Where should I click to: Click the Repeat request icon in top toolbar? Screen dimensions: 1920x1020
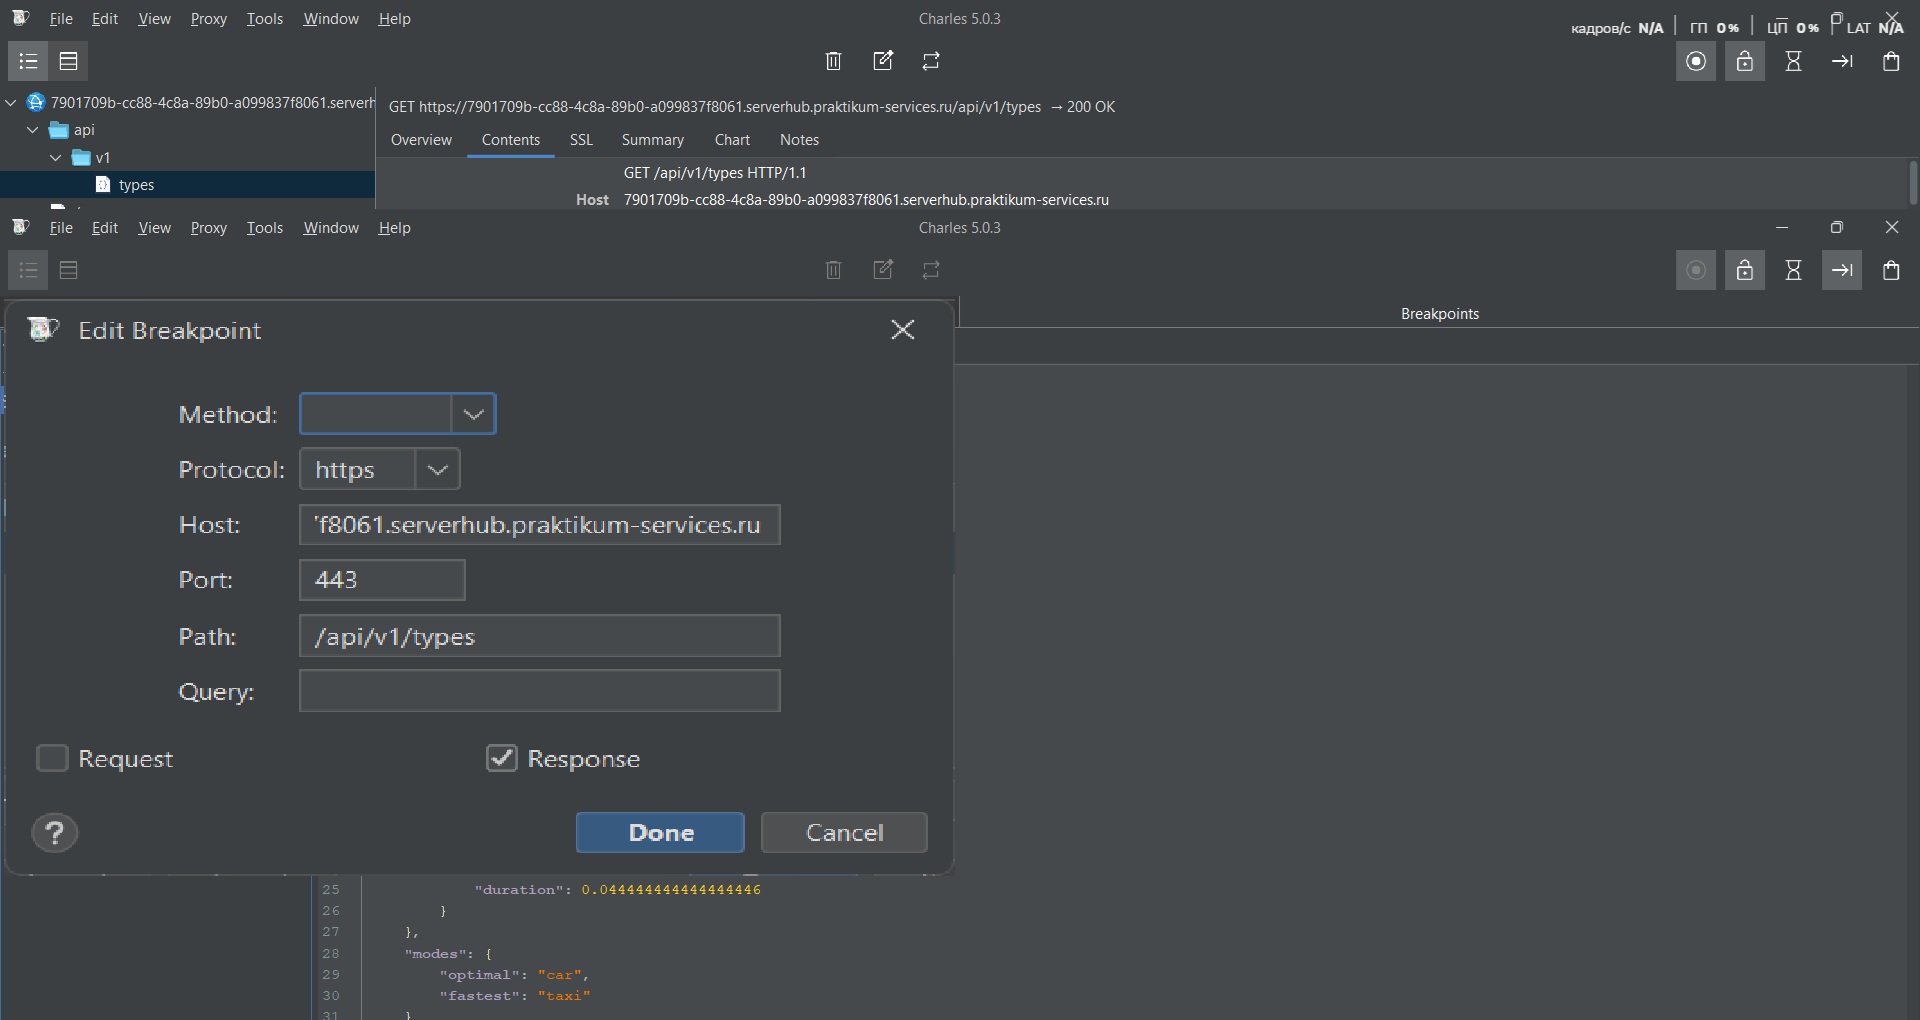point(931,61)
